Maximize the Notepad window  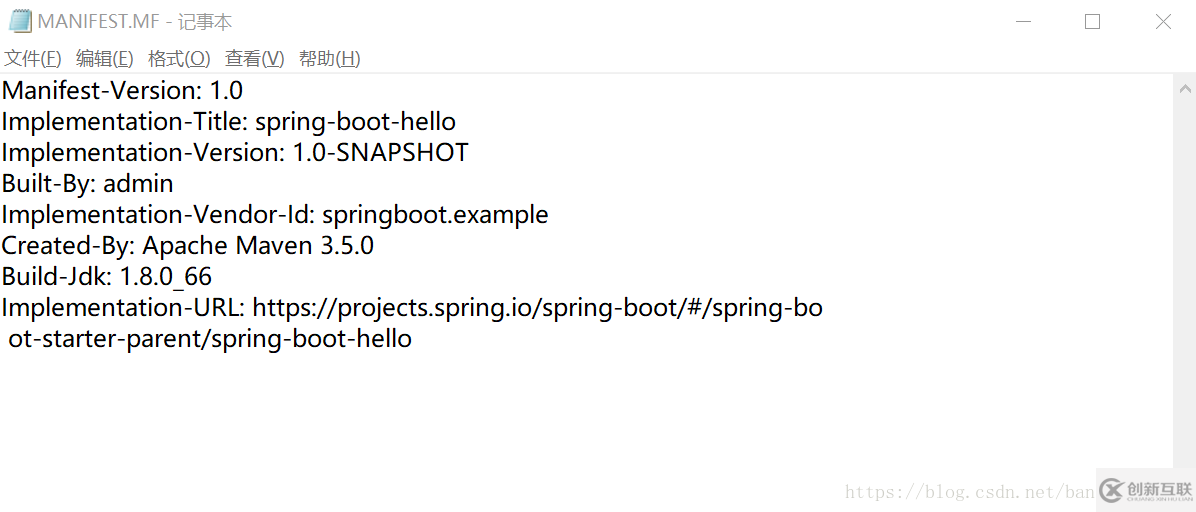[1092, 21]
